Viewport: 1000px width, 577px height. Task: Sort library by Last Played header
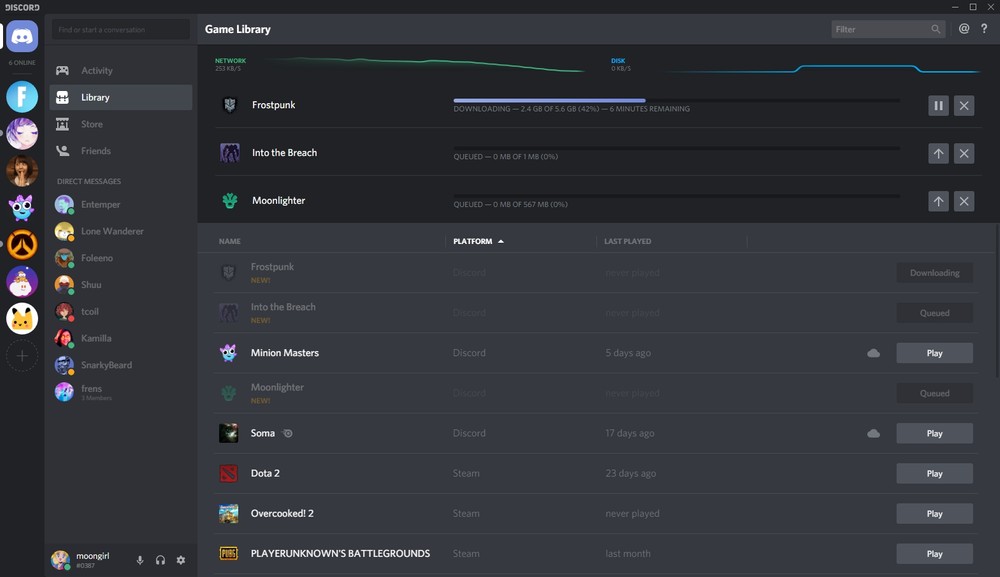pyautogui.click(x=628, y=241)
